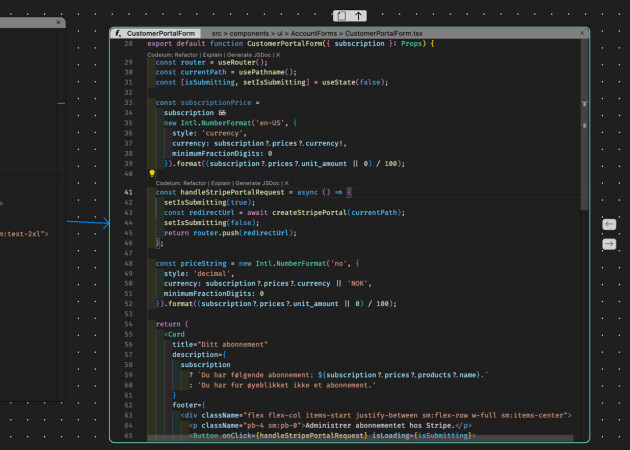Click the 'useRouter' call on line 29

pyautogui.click(x=238, y=63)
